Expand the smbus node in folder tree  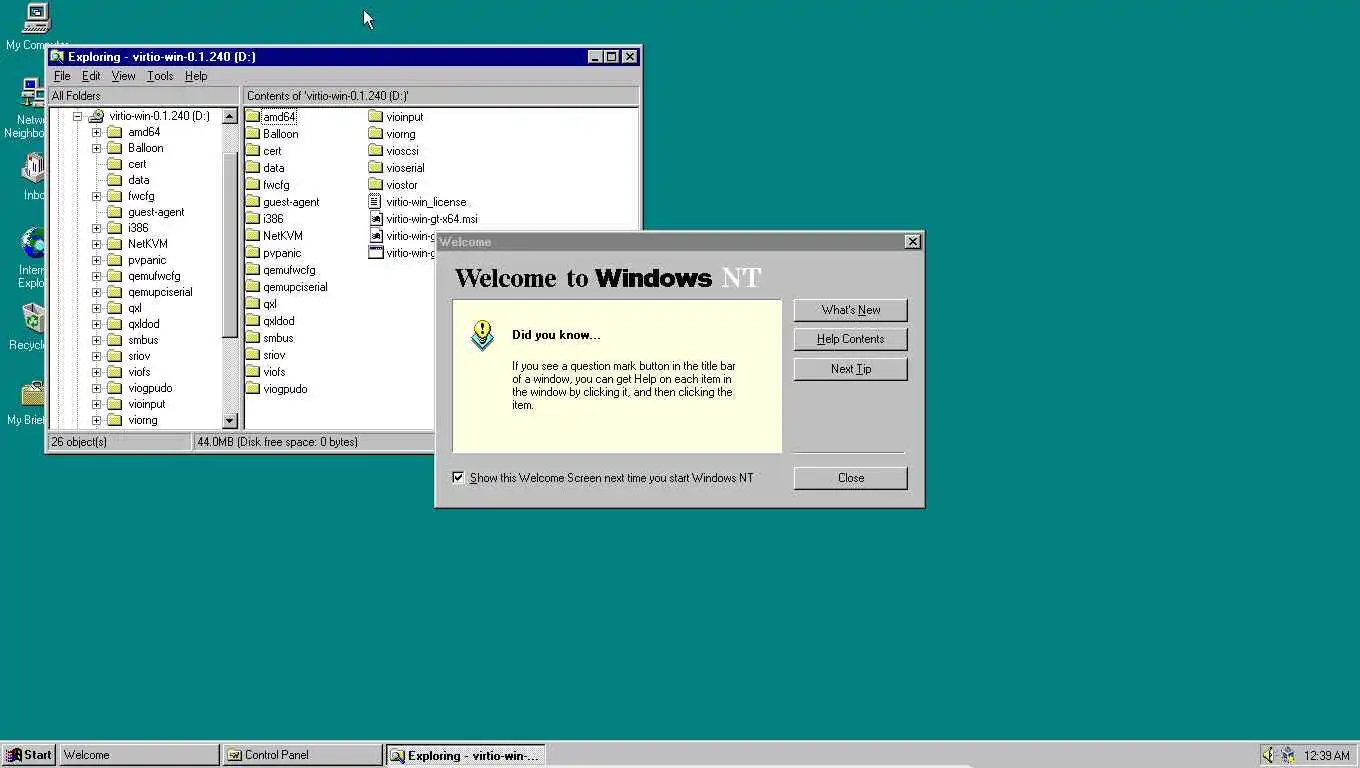point(96,340)
